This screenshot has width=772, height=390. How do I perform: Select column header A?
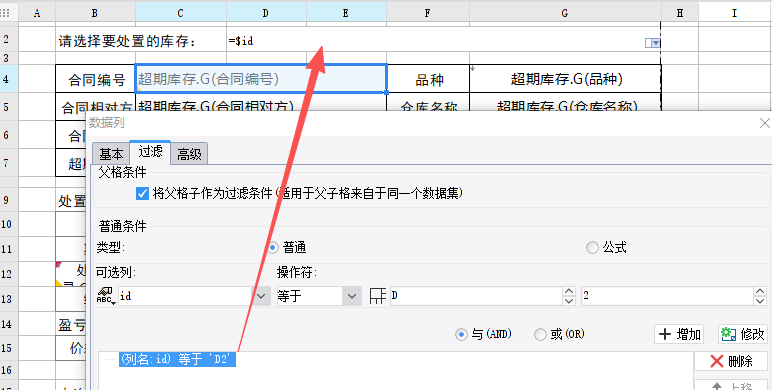tap(37, 13)
